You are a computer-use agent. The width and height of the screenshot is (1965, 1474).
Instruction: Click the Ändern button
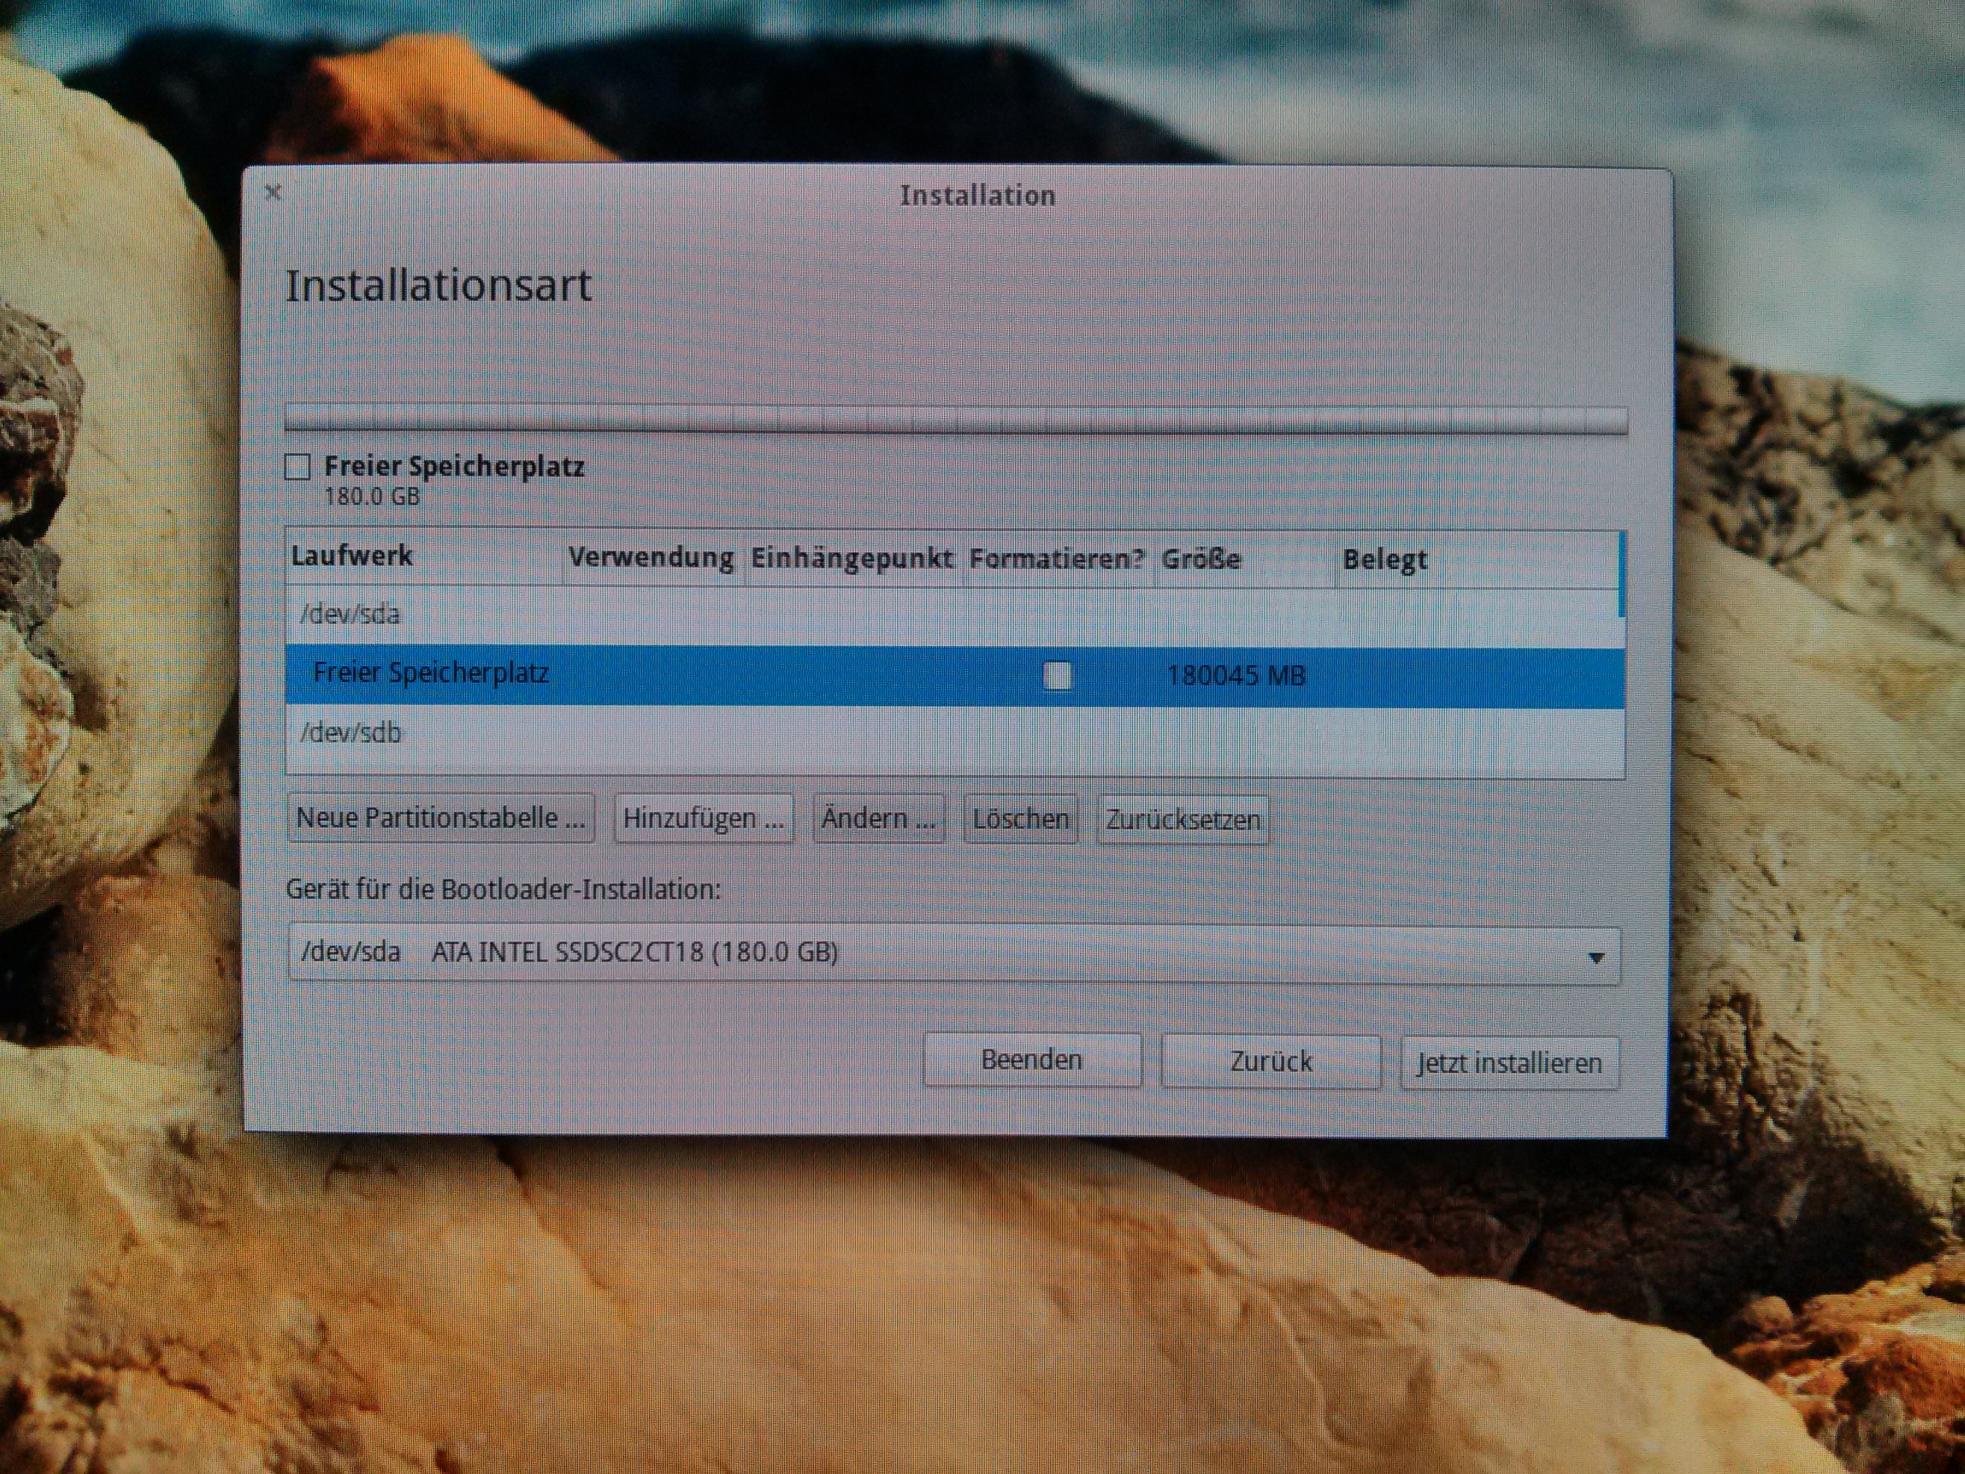click(878, 819)
